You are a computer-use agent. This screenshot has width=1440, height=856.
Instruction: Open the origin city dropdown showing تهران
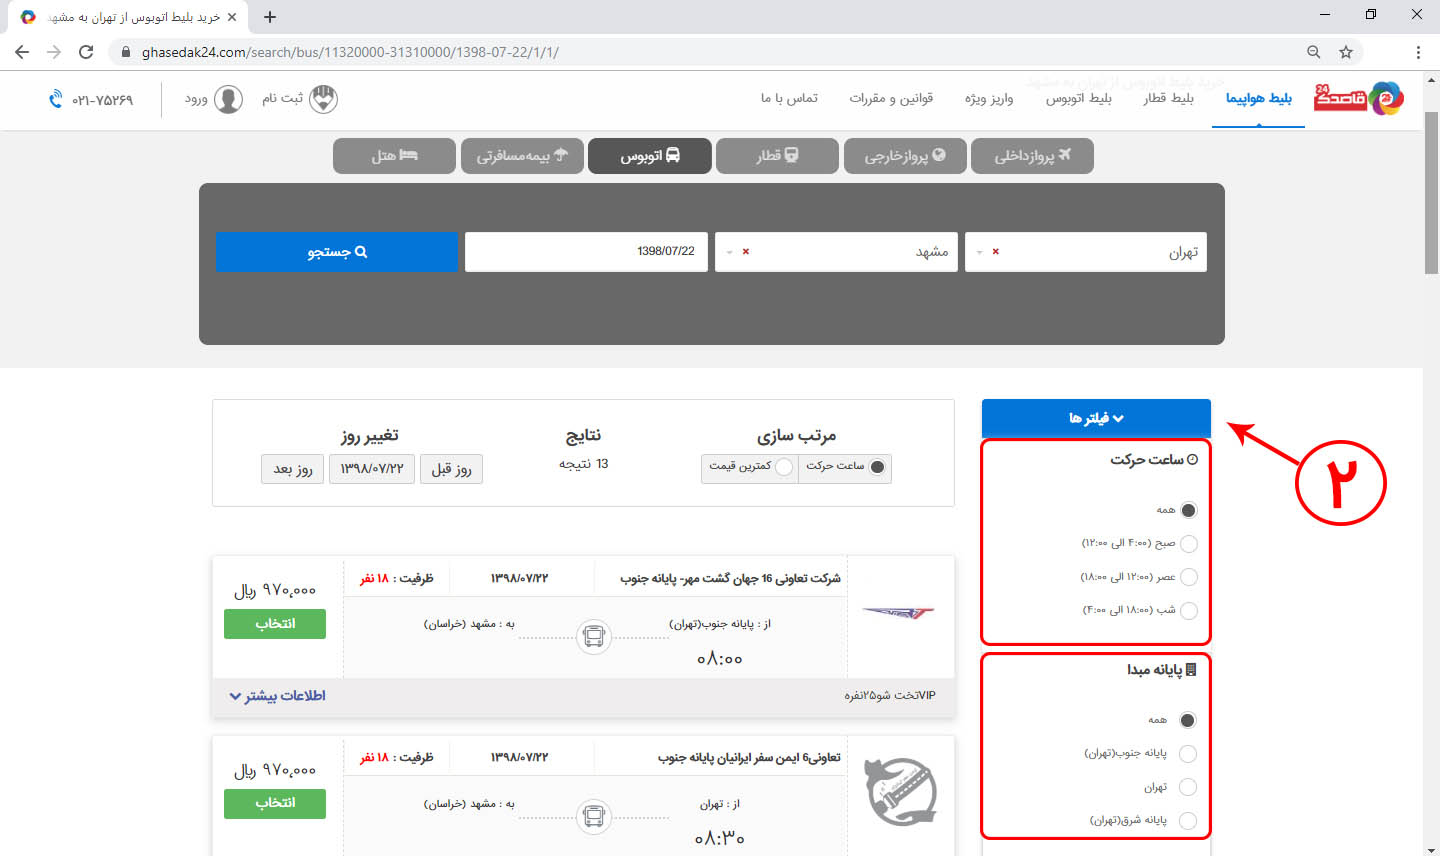tap(1086, 252)
